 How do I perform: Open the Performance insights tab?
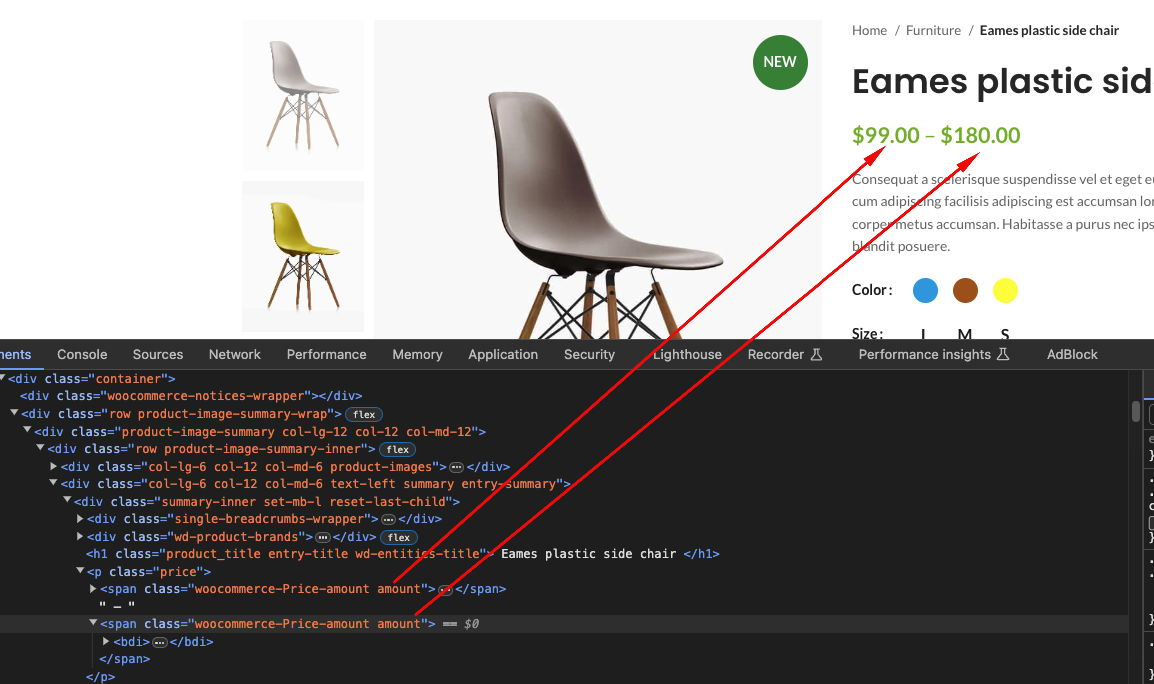click(933, 355)
